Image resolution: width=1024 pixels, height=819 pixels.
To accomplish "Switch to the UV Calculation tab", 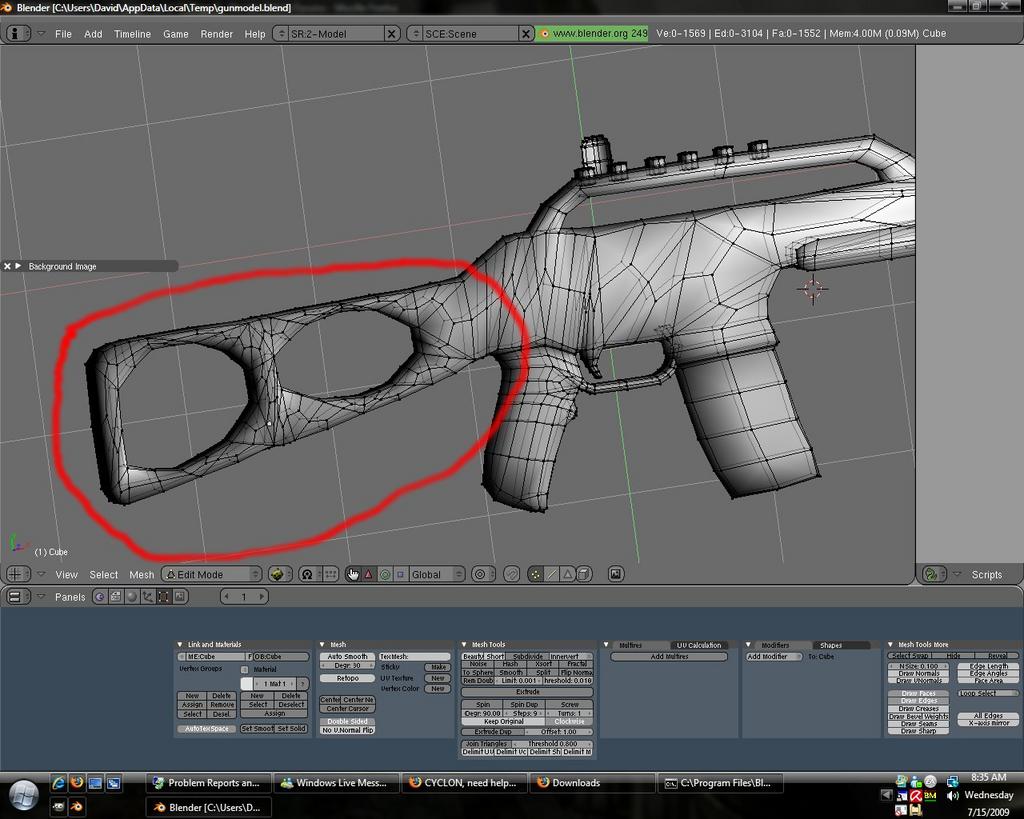I will [x=699, y=645].
